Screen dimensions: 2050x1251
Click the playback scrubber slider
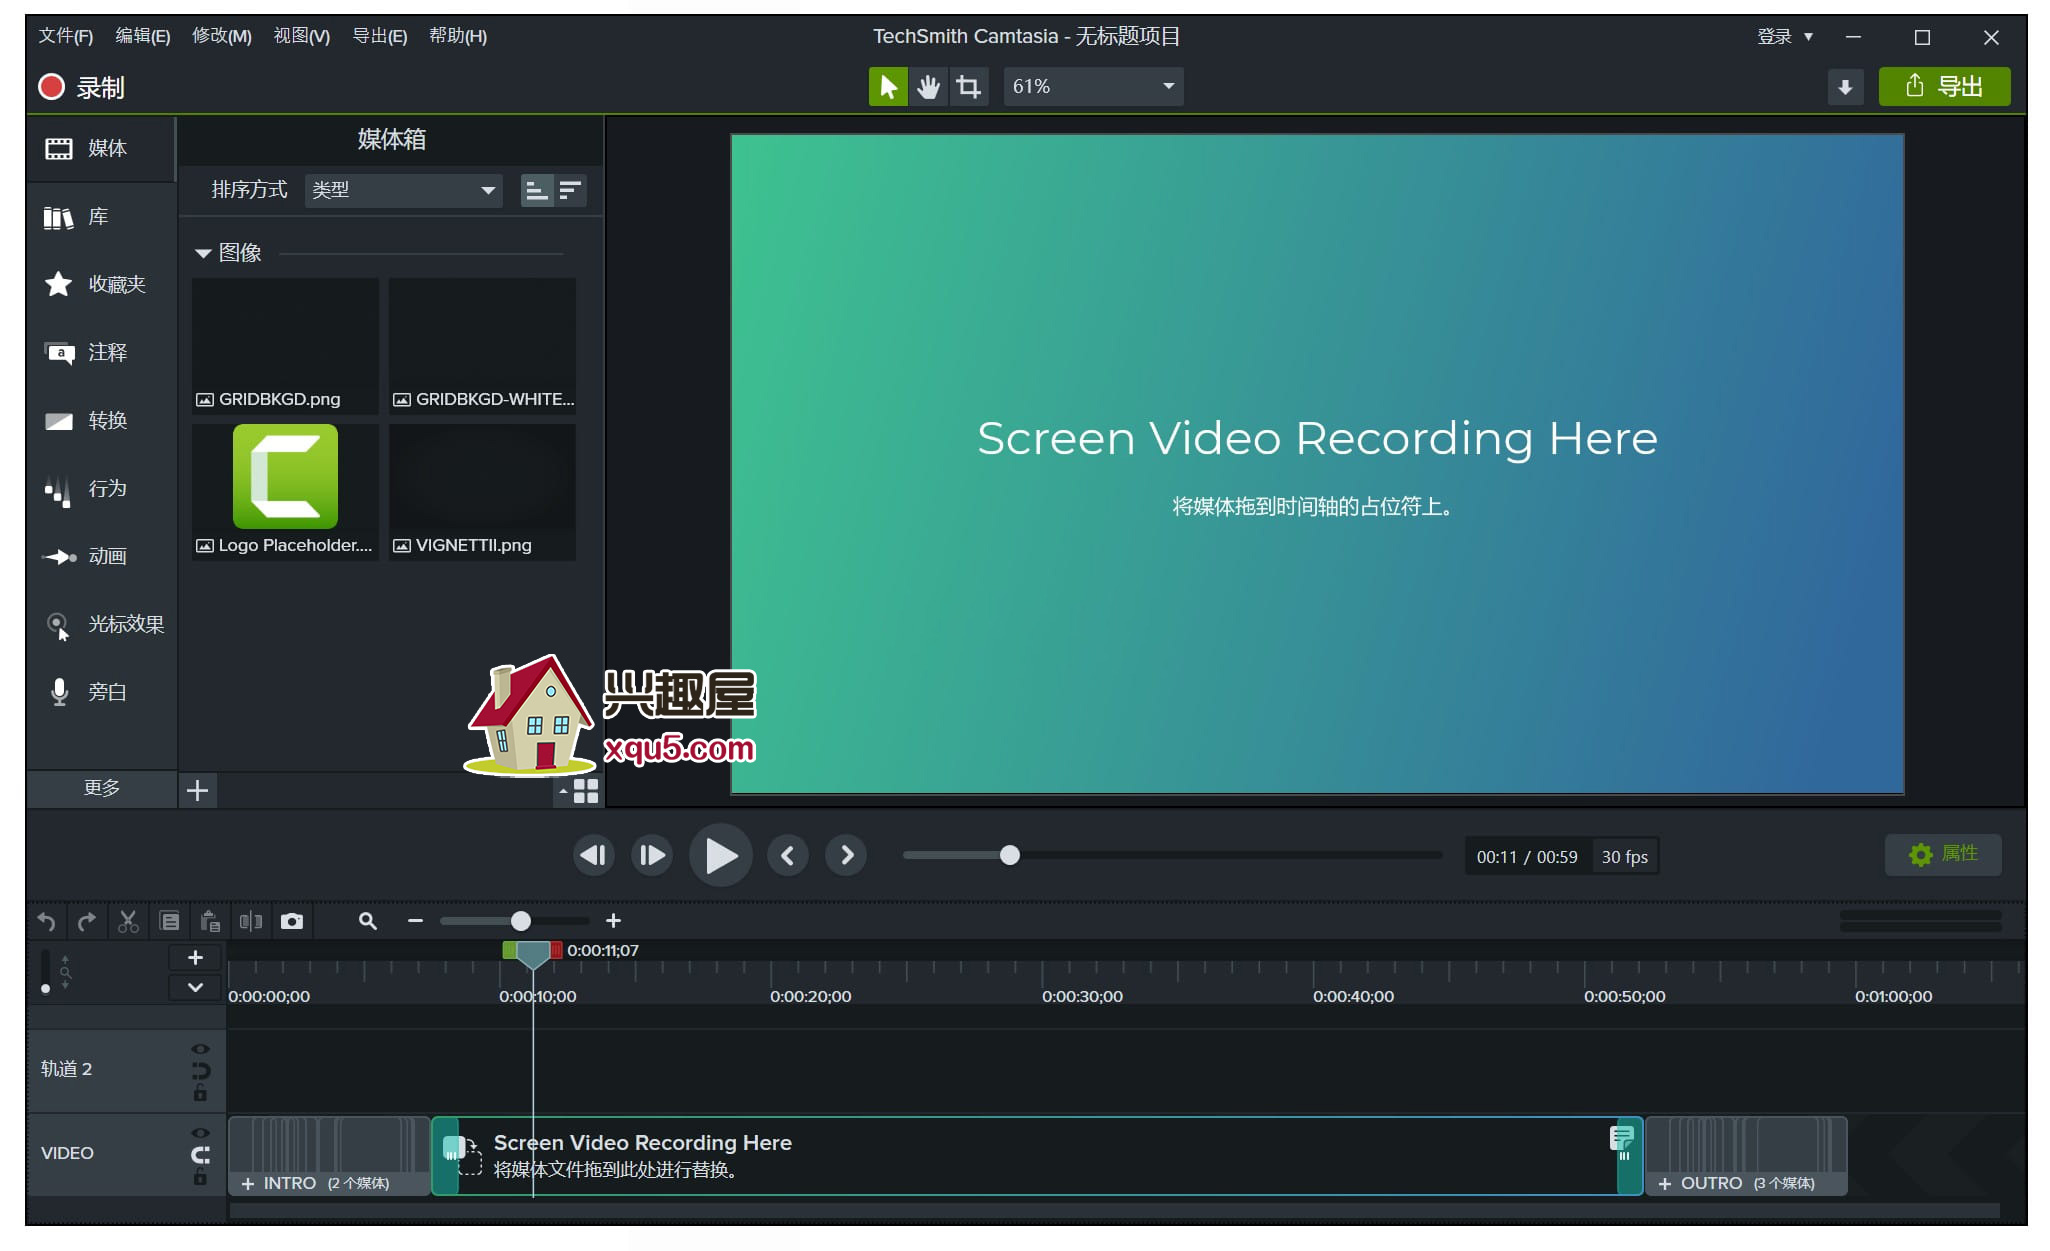(x=1172, y=855)
